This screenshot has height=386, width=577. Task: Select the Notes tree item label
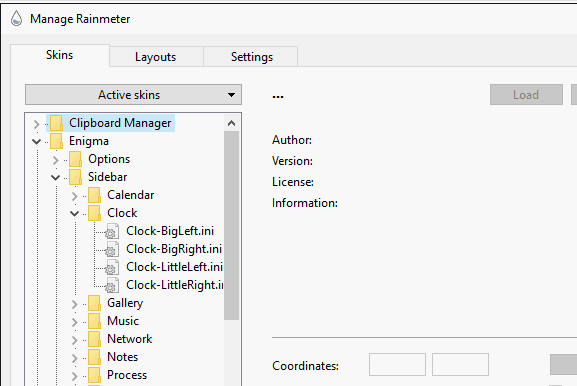coord(123,357)
